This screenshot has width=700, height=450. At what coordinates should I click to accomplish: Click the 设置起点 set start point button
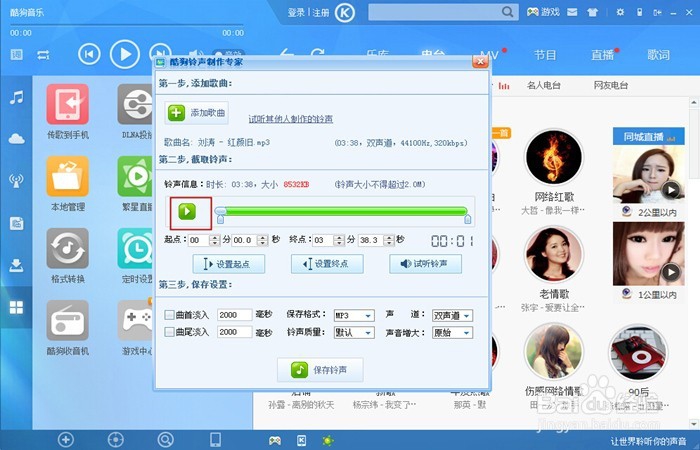click(229, 264)
